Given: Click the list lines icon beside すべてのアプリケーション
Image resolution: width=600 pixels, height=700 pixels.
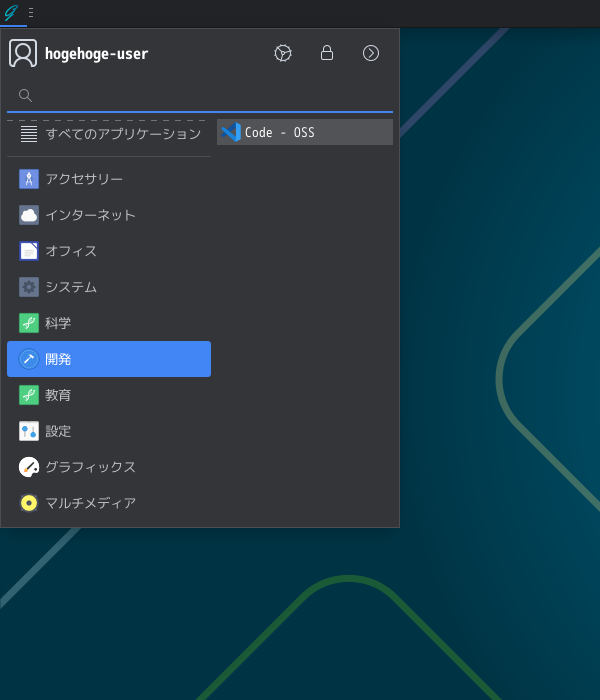Looking at the screenshot, I should click(x=29, y=133).
